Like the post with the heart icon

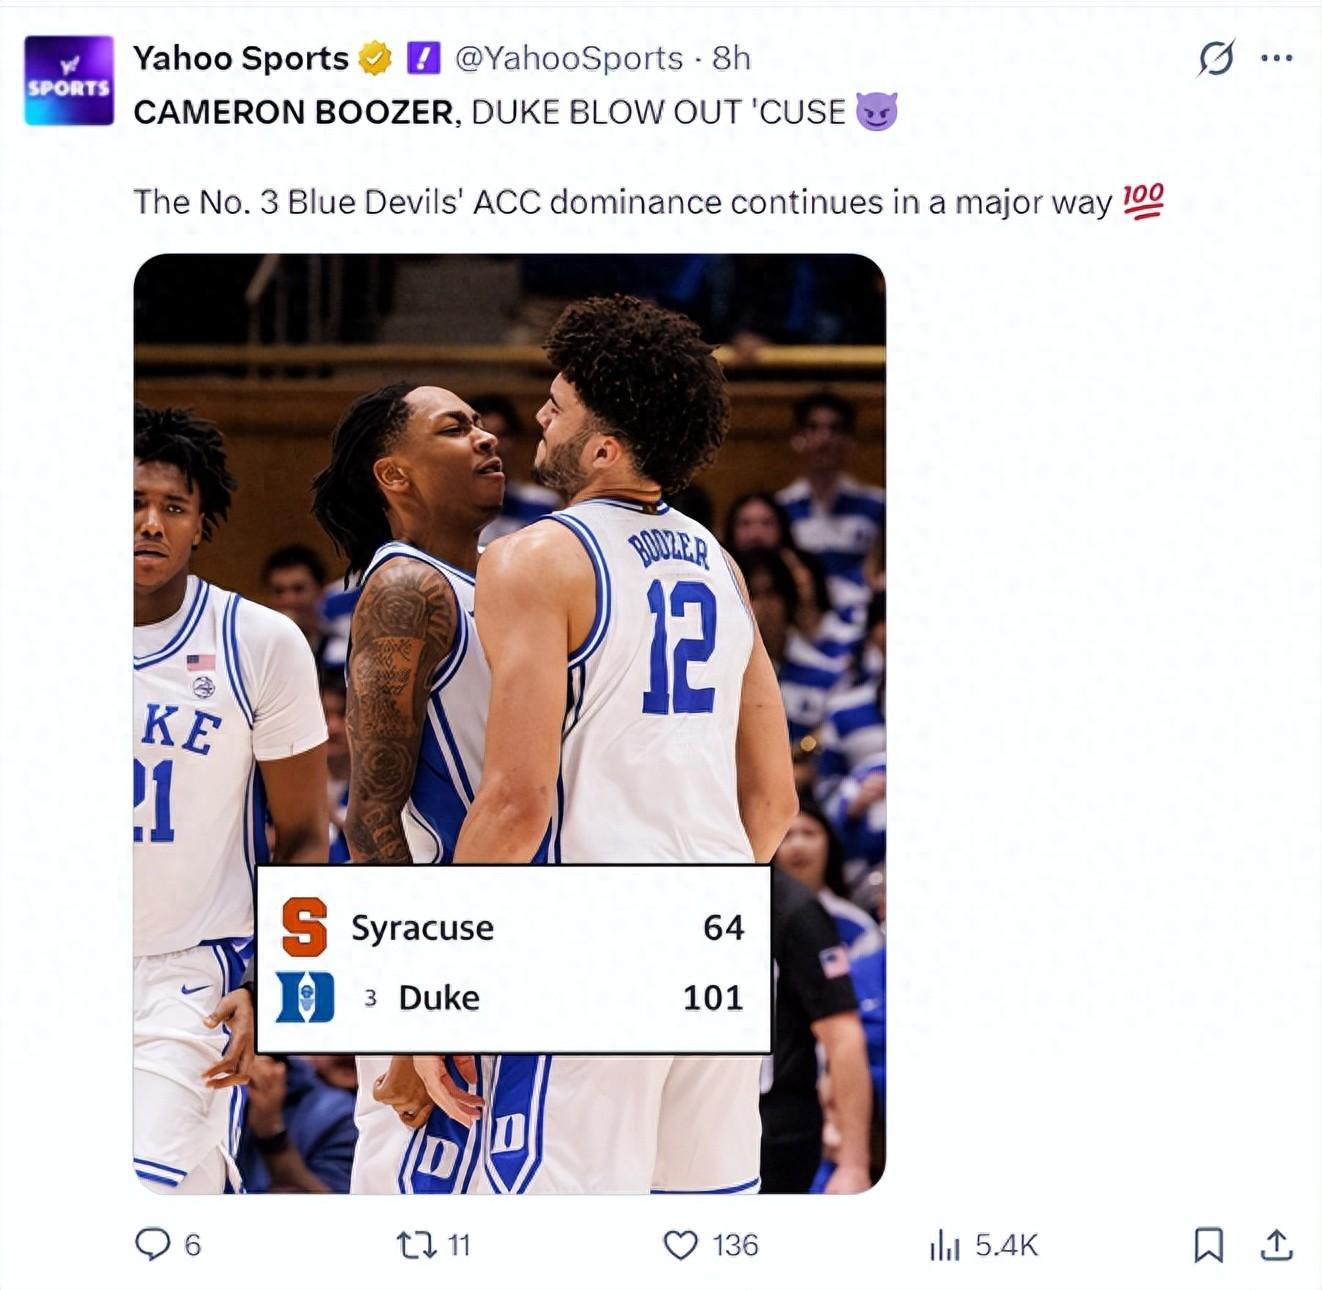pos(681,1245)
